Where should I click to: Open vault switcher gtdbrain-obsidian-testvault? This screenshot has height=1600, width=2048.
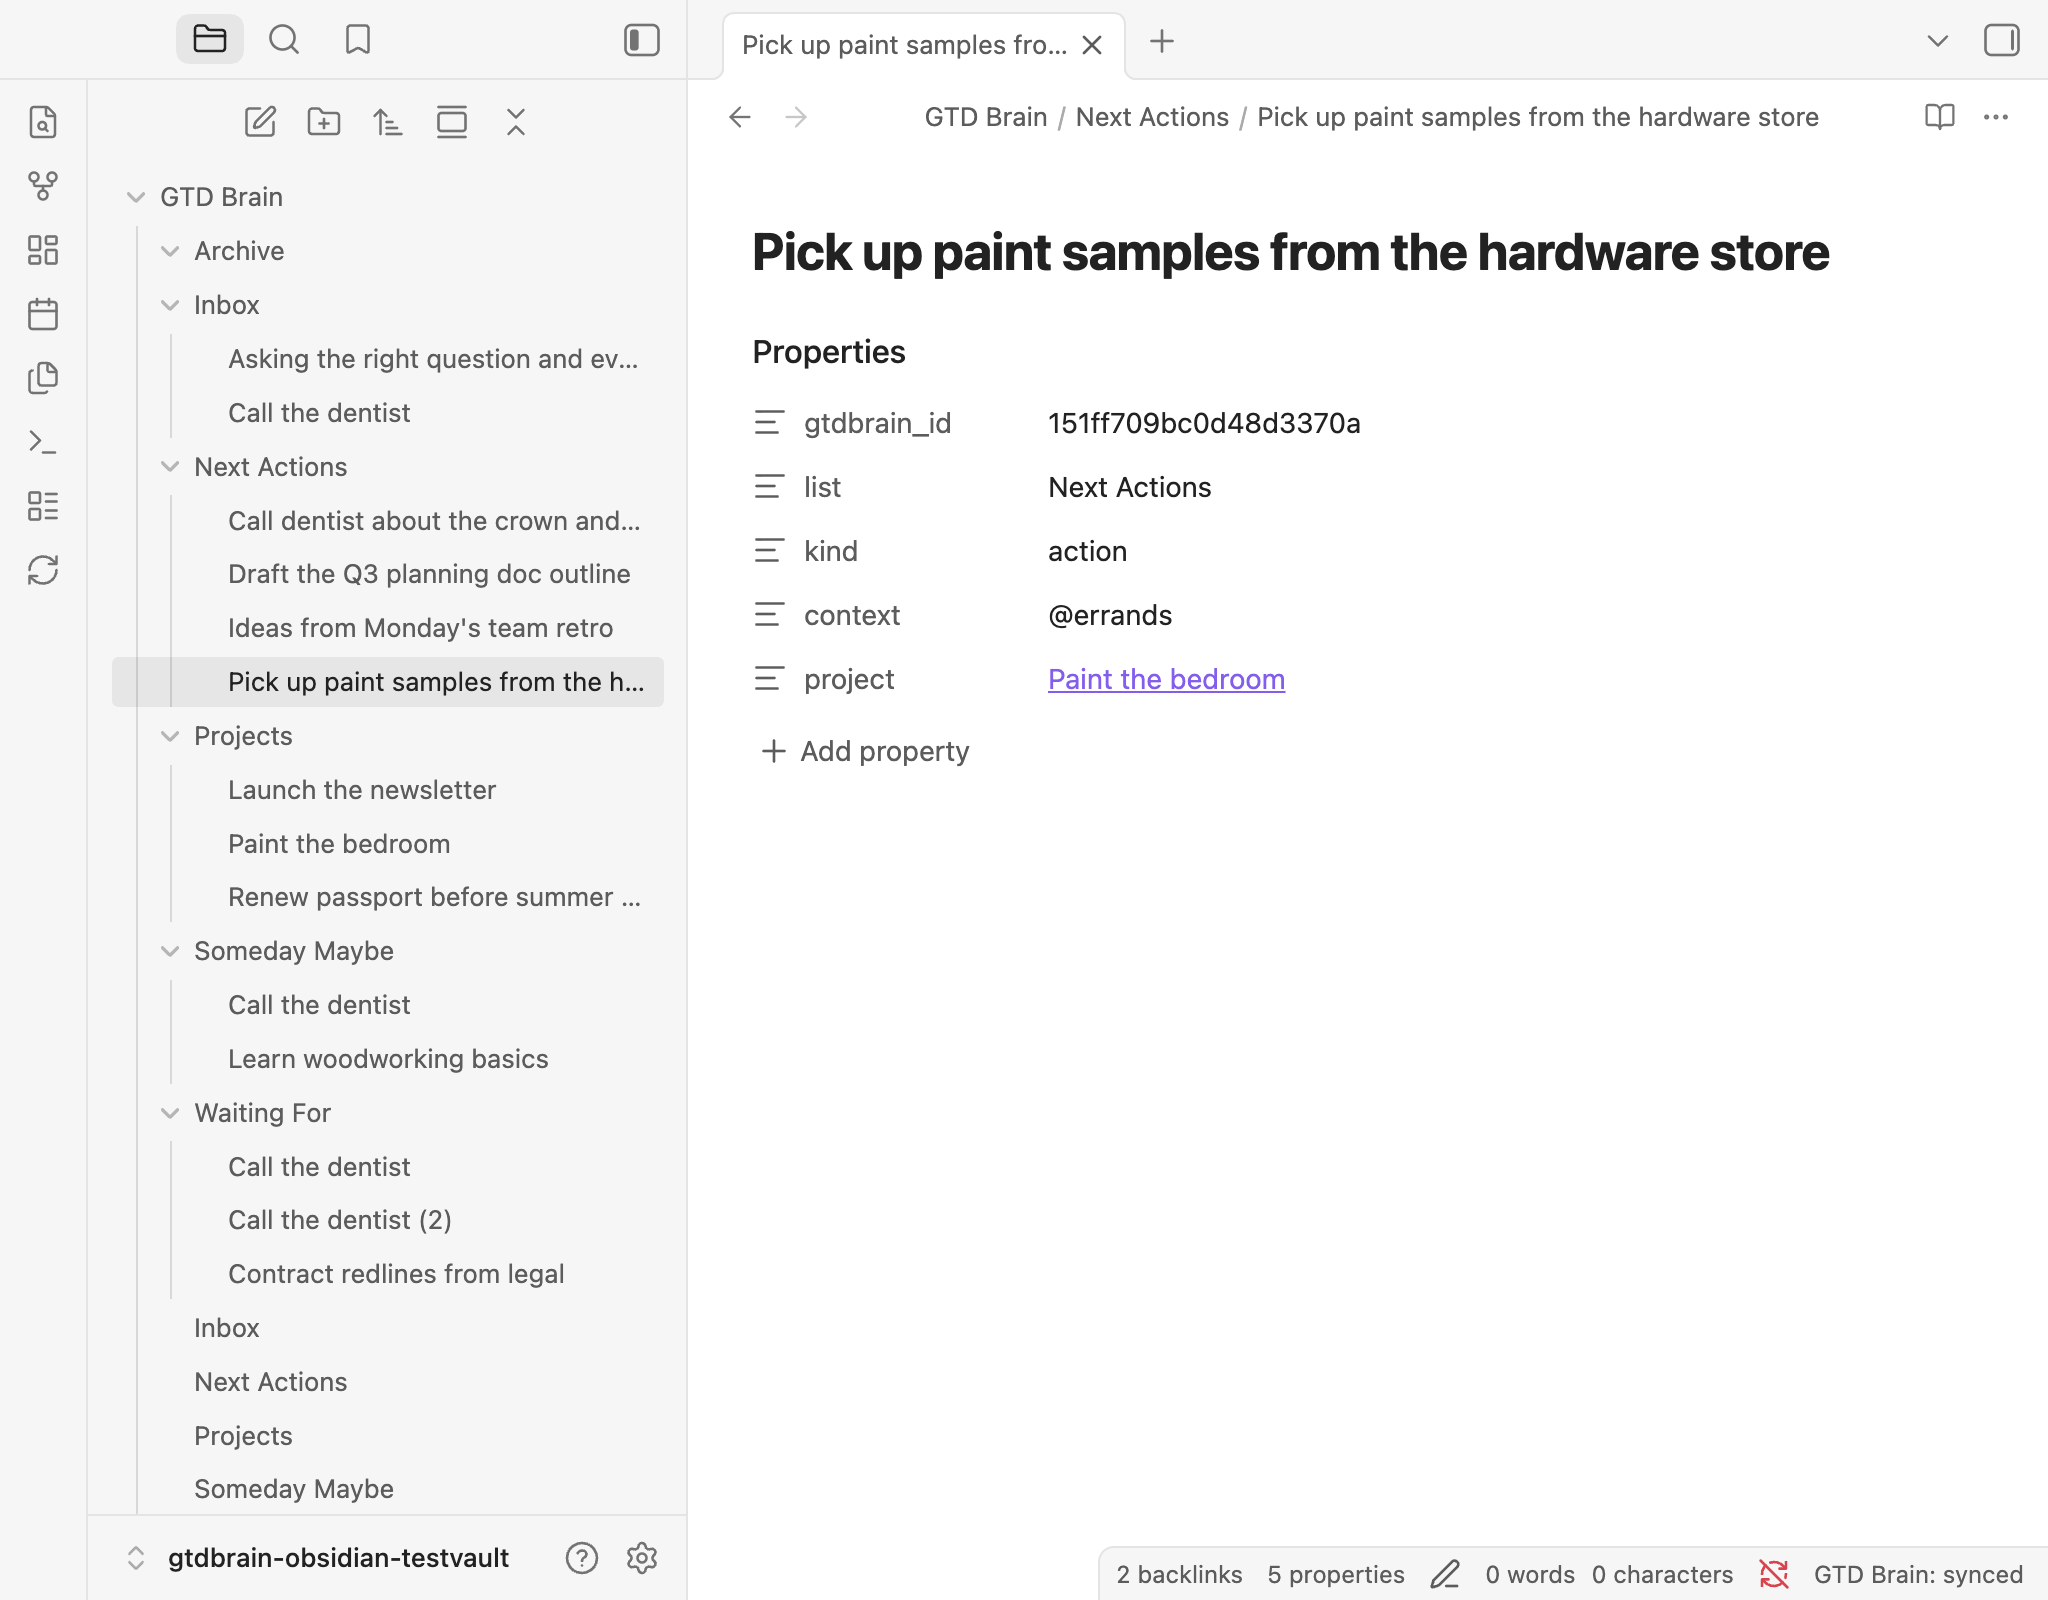[320, 1558]
